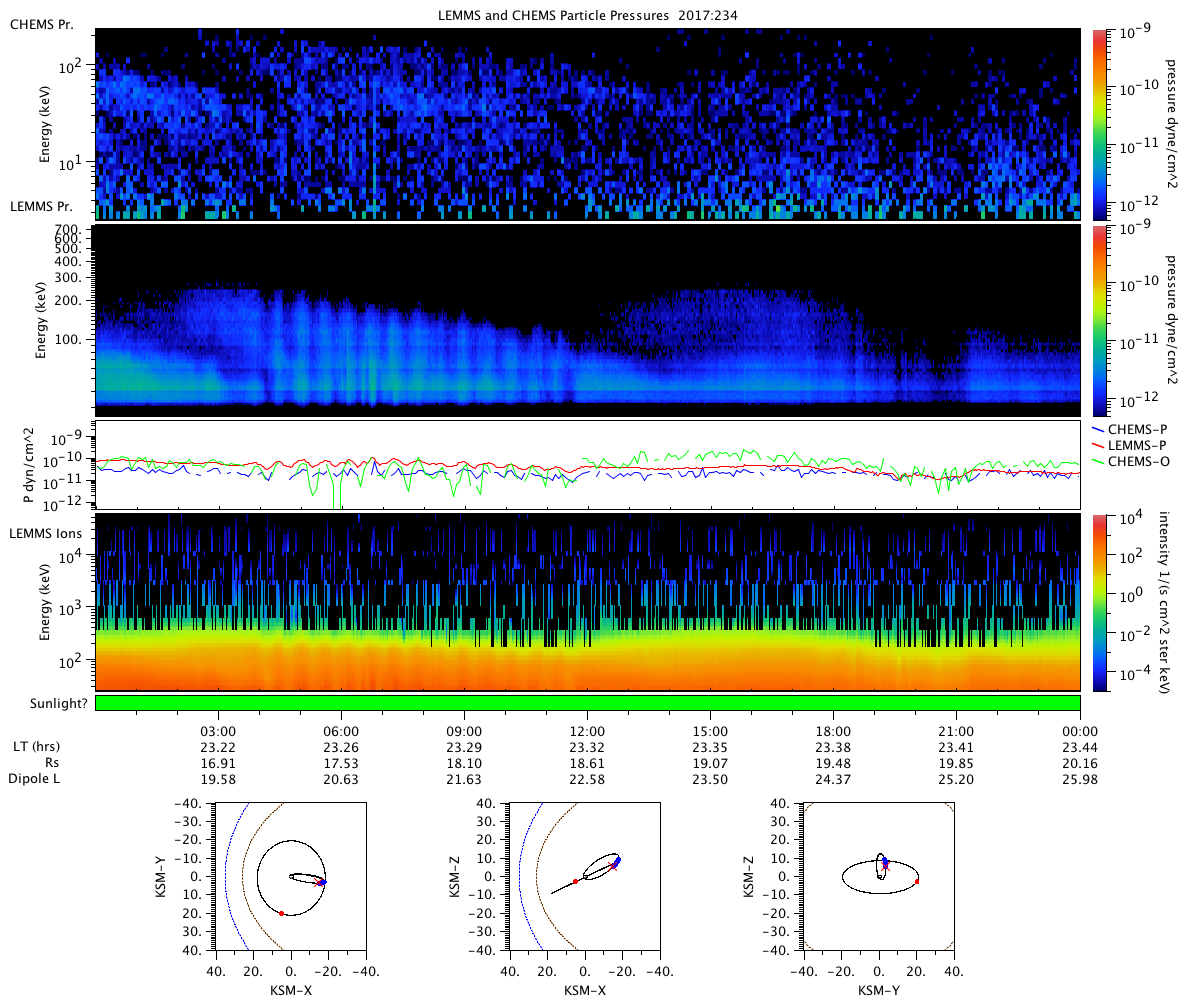
Task: Click the 'Energy (keV)' label of the LEMMS Ions panel
Action: 43,602
